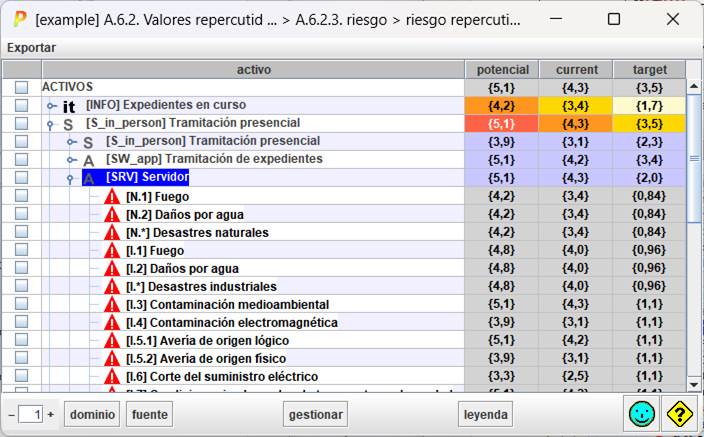Image resolution: width=704 pixels, height=437 pixels.
Task: Click the smiley face icon button
Action: click(x=642, y=414)
